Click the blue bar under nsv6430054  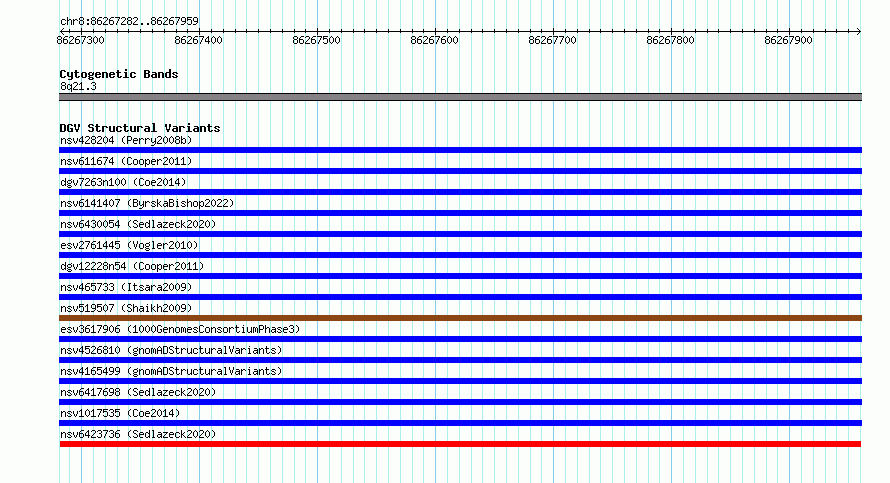(x=460, y=234)
